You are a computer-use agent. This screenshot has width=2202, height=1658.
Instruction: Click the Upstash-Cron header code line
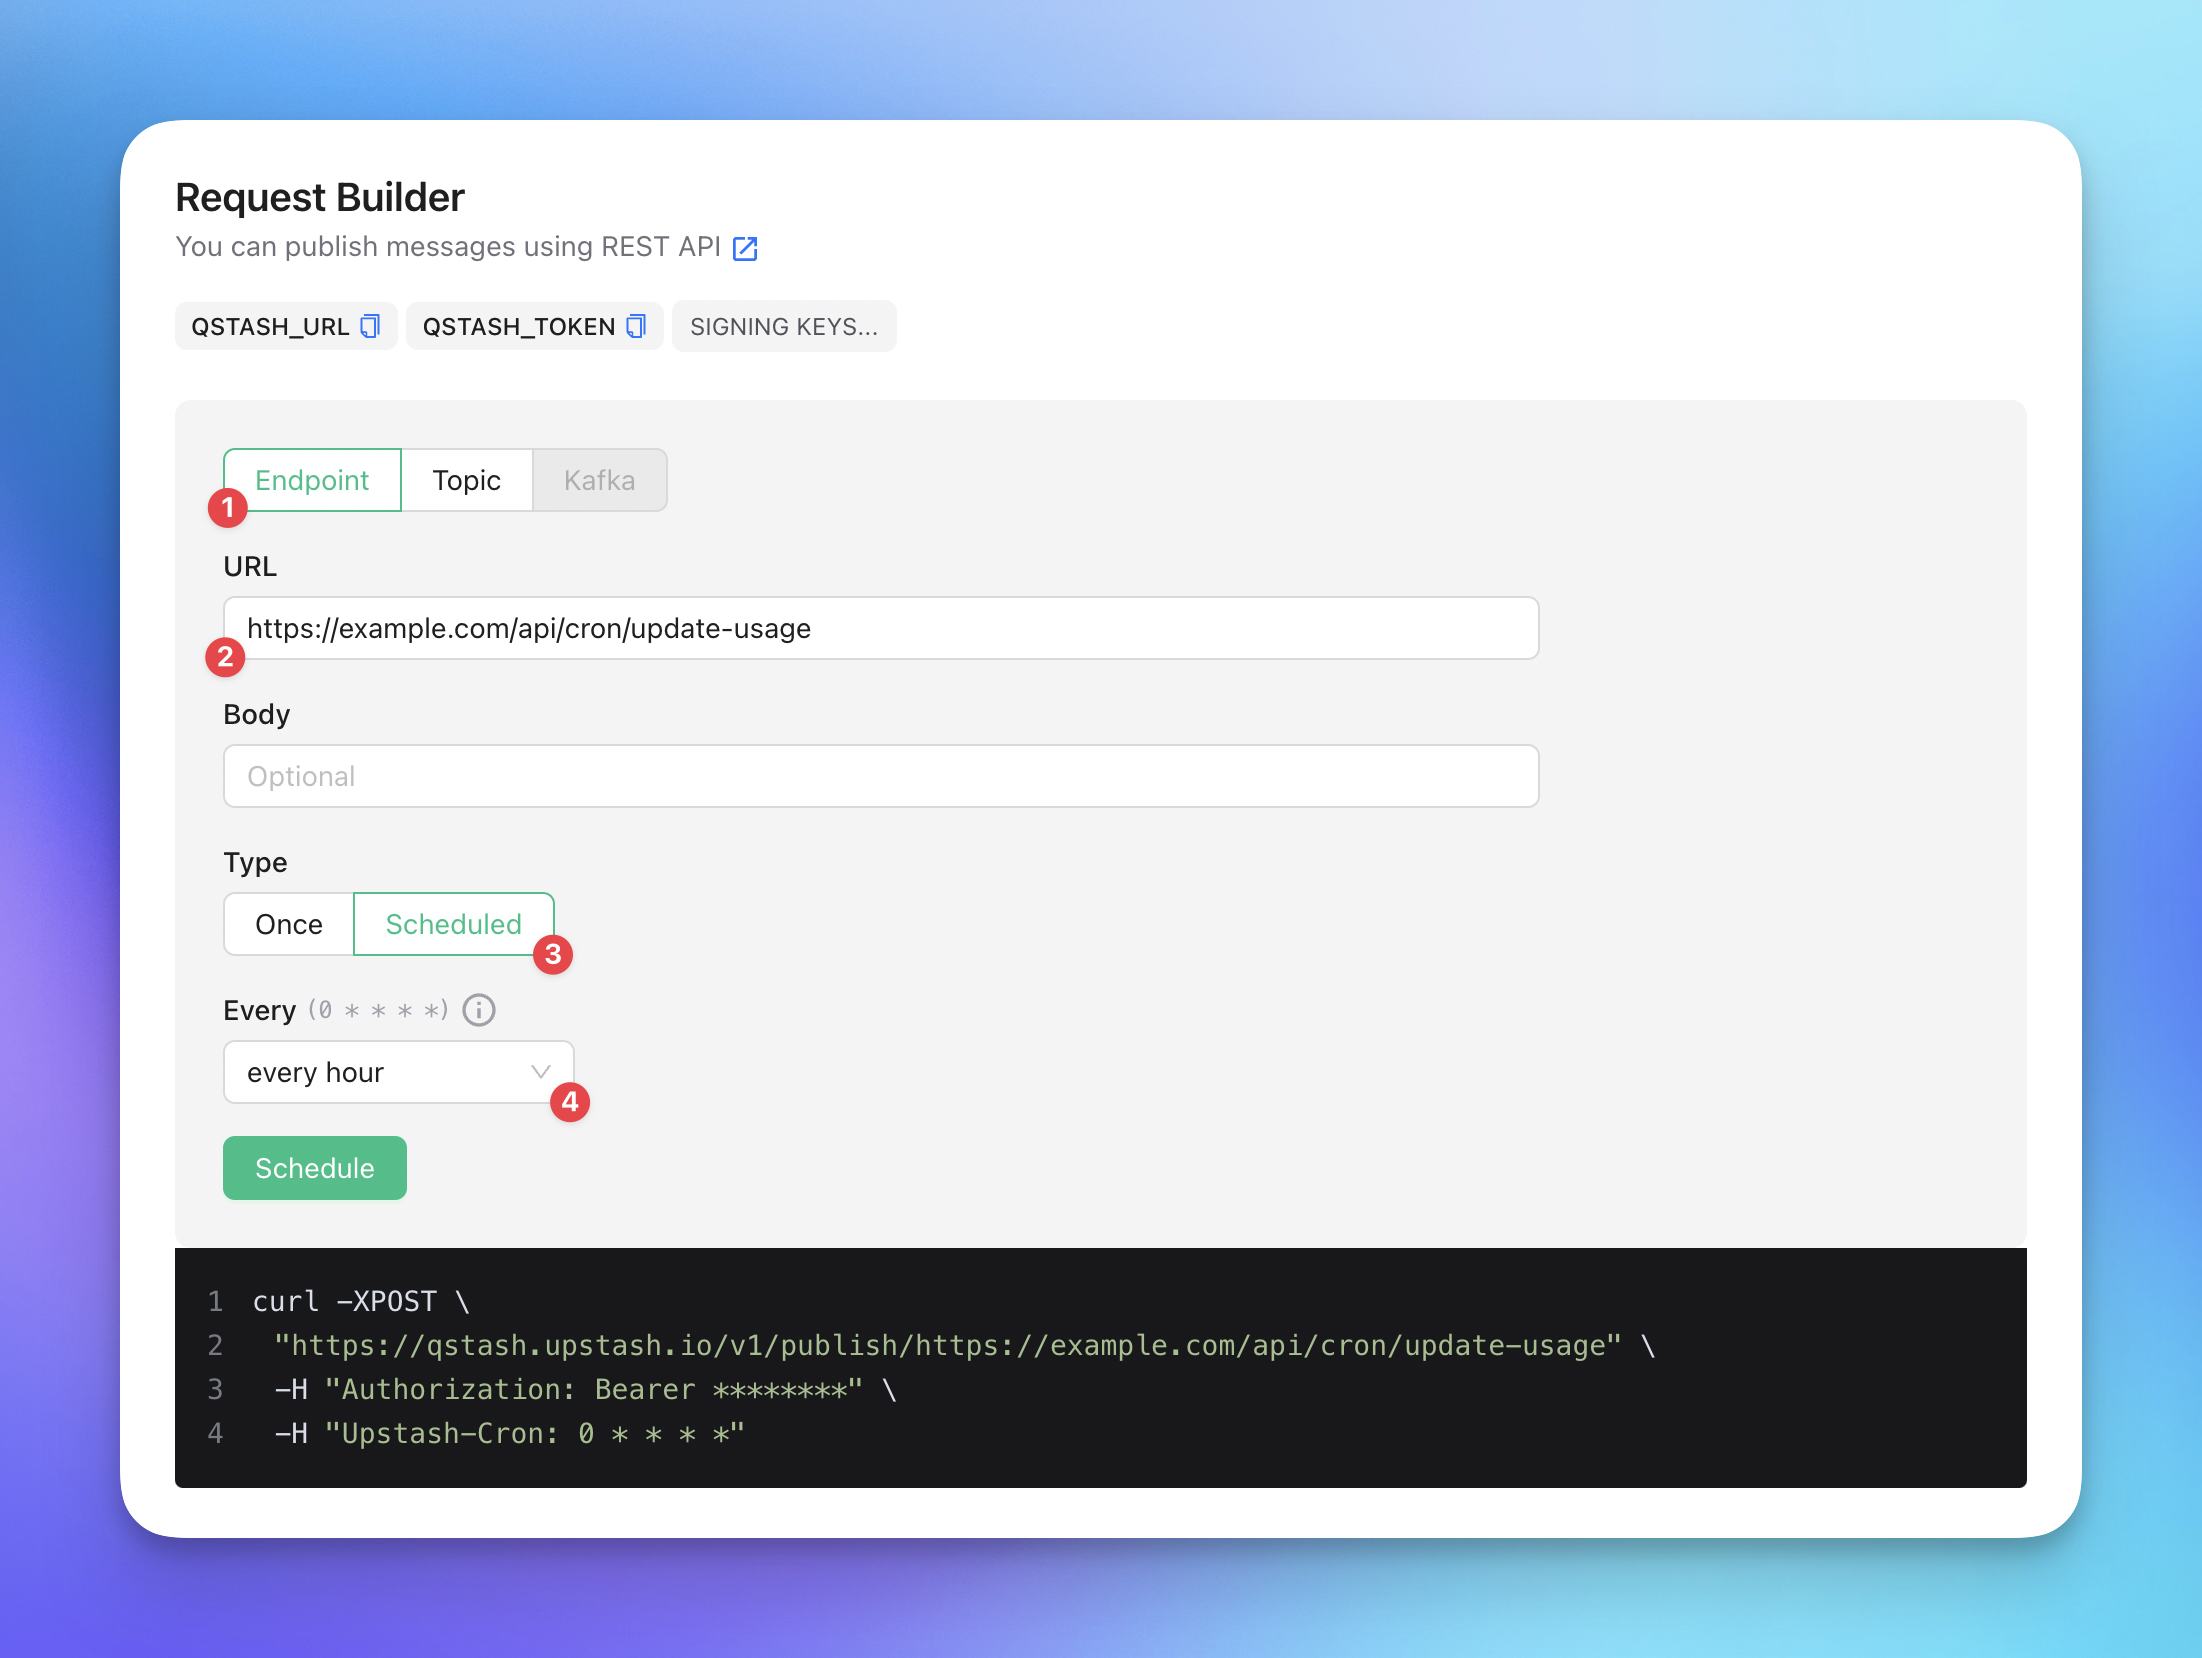tap(510, 1433)
